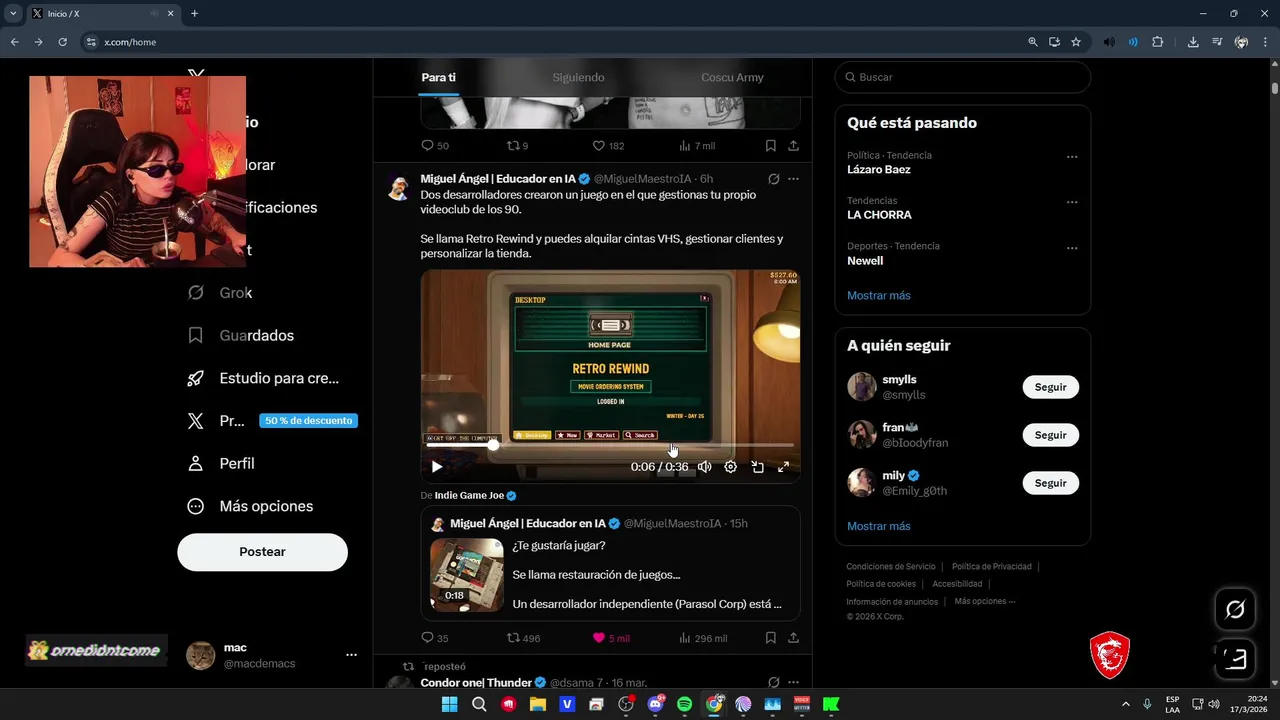
Task: Open account menu next to macdemacs
Action: click(351, 655)
